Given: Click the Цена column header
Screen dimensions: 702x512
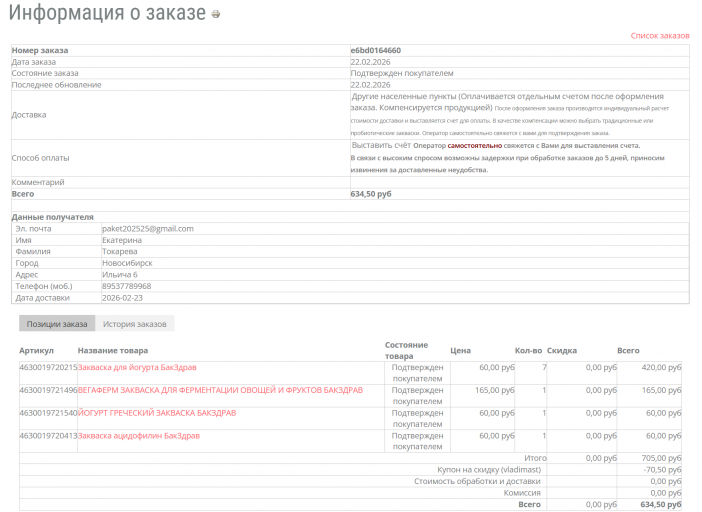Looking at the screenshot, I should [461, 351].
